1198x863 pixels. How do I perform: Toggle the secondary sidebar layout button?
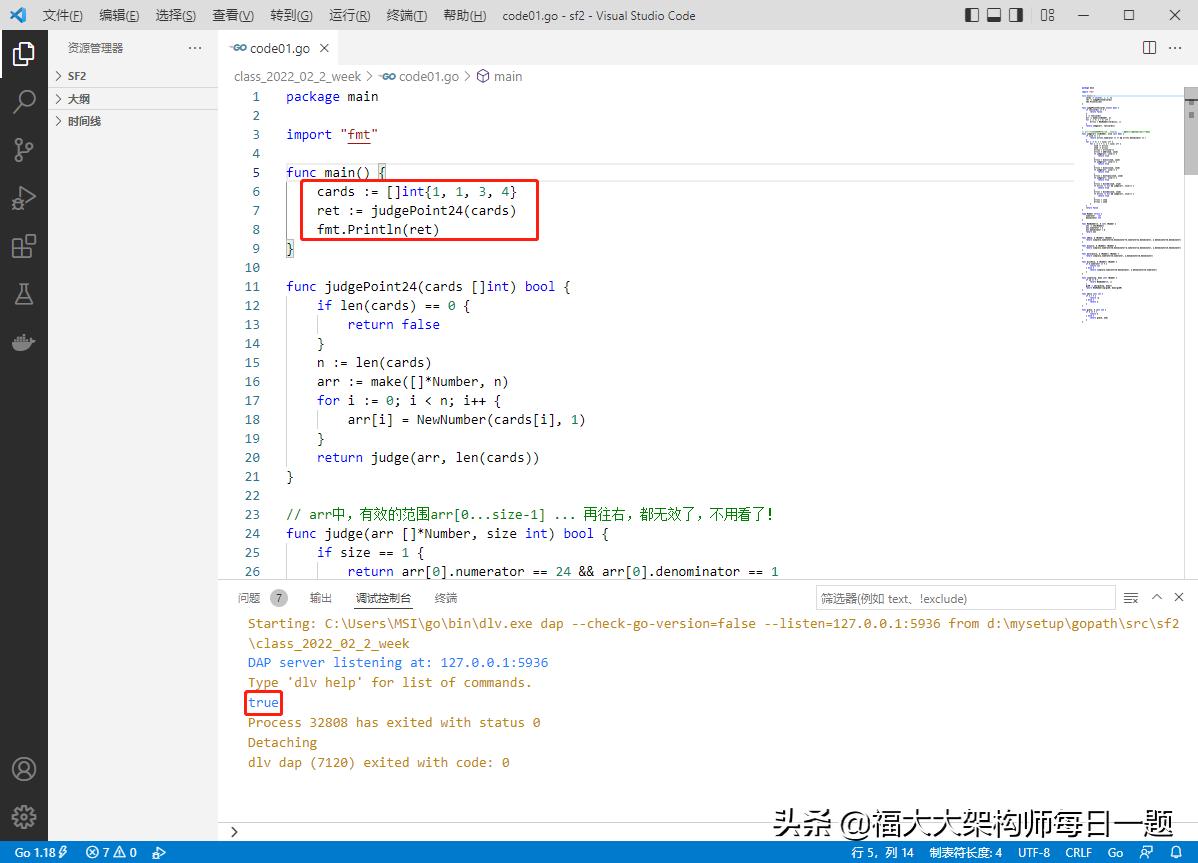click(x=1016, y=15)
